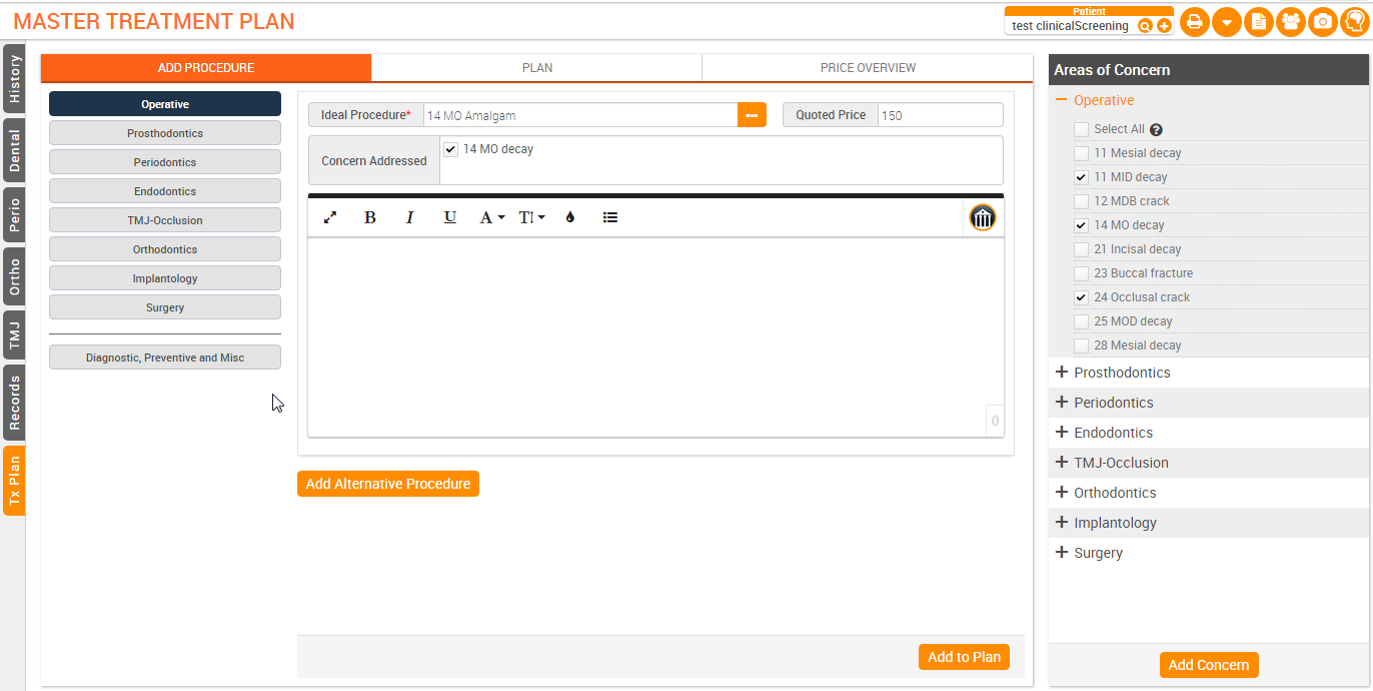Click the print icon in the header
This screenshot has width=1373, height=691.
point(1194,22)
